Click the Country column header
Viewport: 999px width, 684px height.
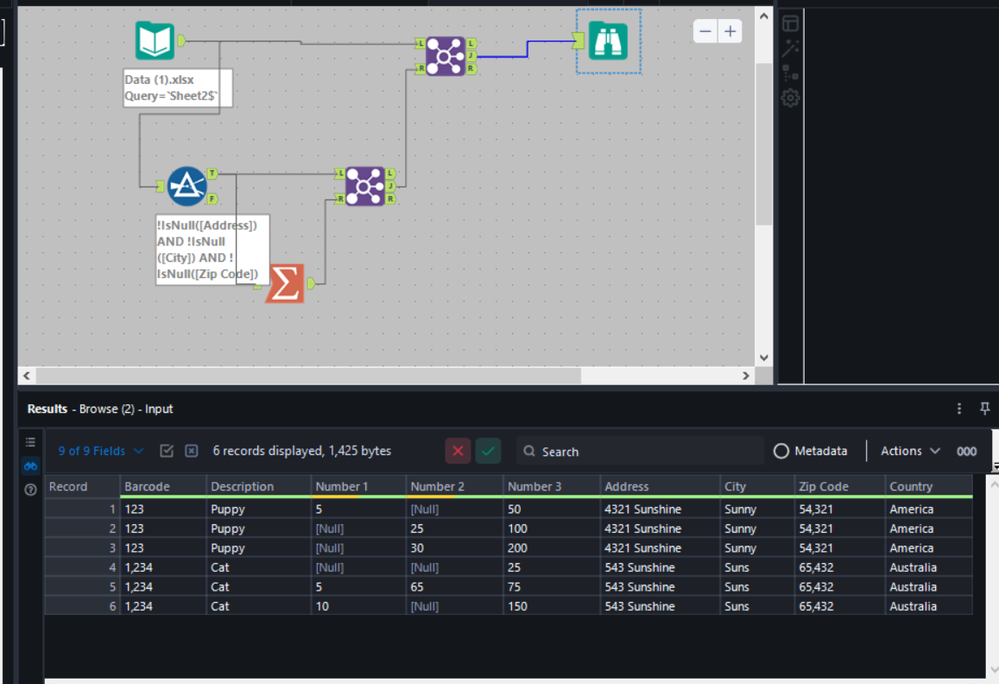click(929, 487)
